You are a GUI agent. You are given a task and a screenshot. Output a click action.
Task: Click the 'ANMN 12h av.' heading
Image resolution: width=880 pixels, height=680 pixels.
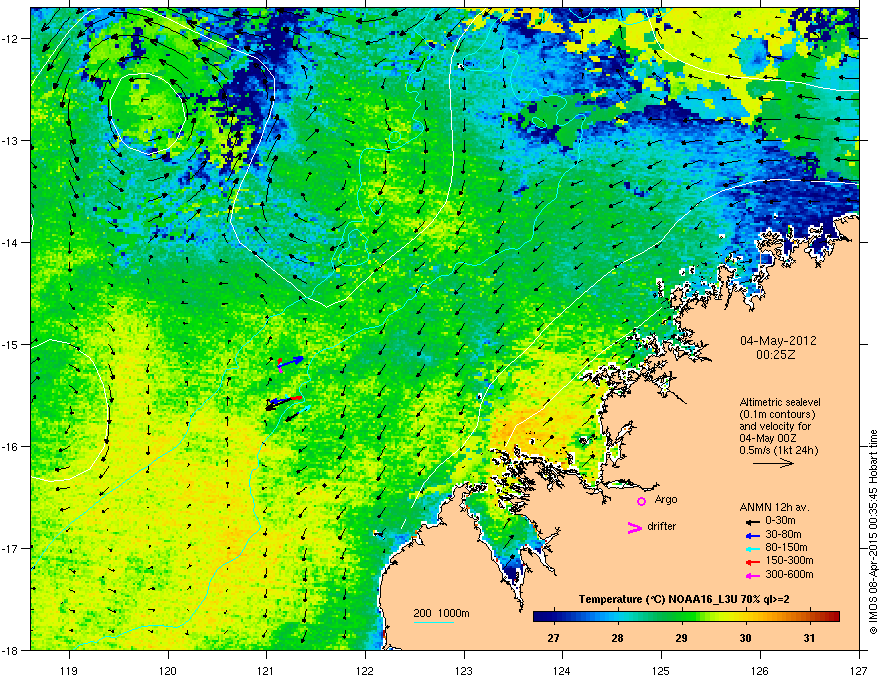tap(774, 507)
